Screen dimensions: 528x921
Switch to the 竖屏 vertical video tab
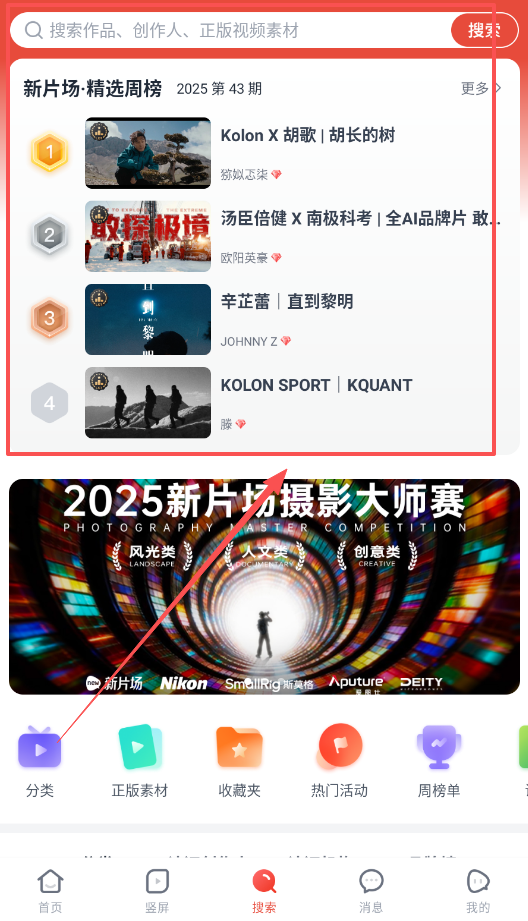157,890
